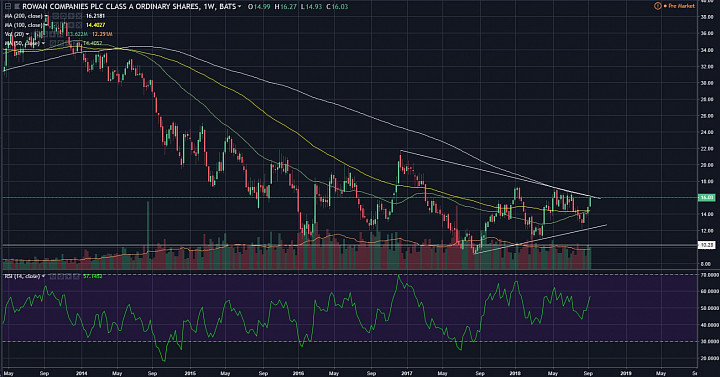Click the Vol (20) legend label
Viewport: 720px width, 377px height.
[x=14, y=34]
